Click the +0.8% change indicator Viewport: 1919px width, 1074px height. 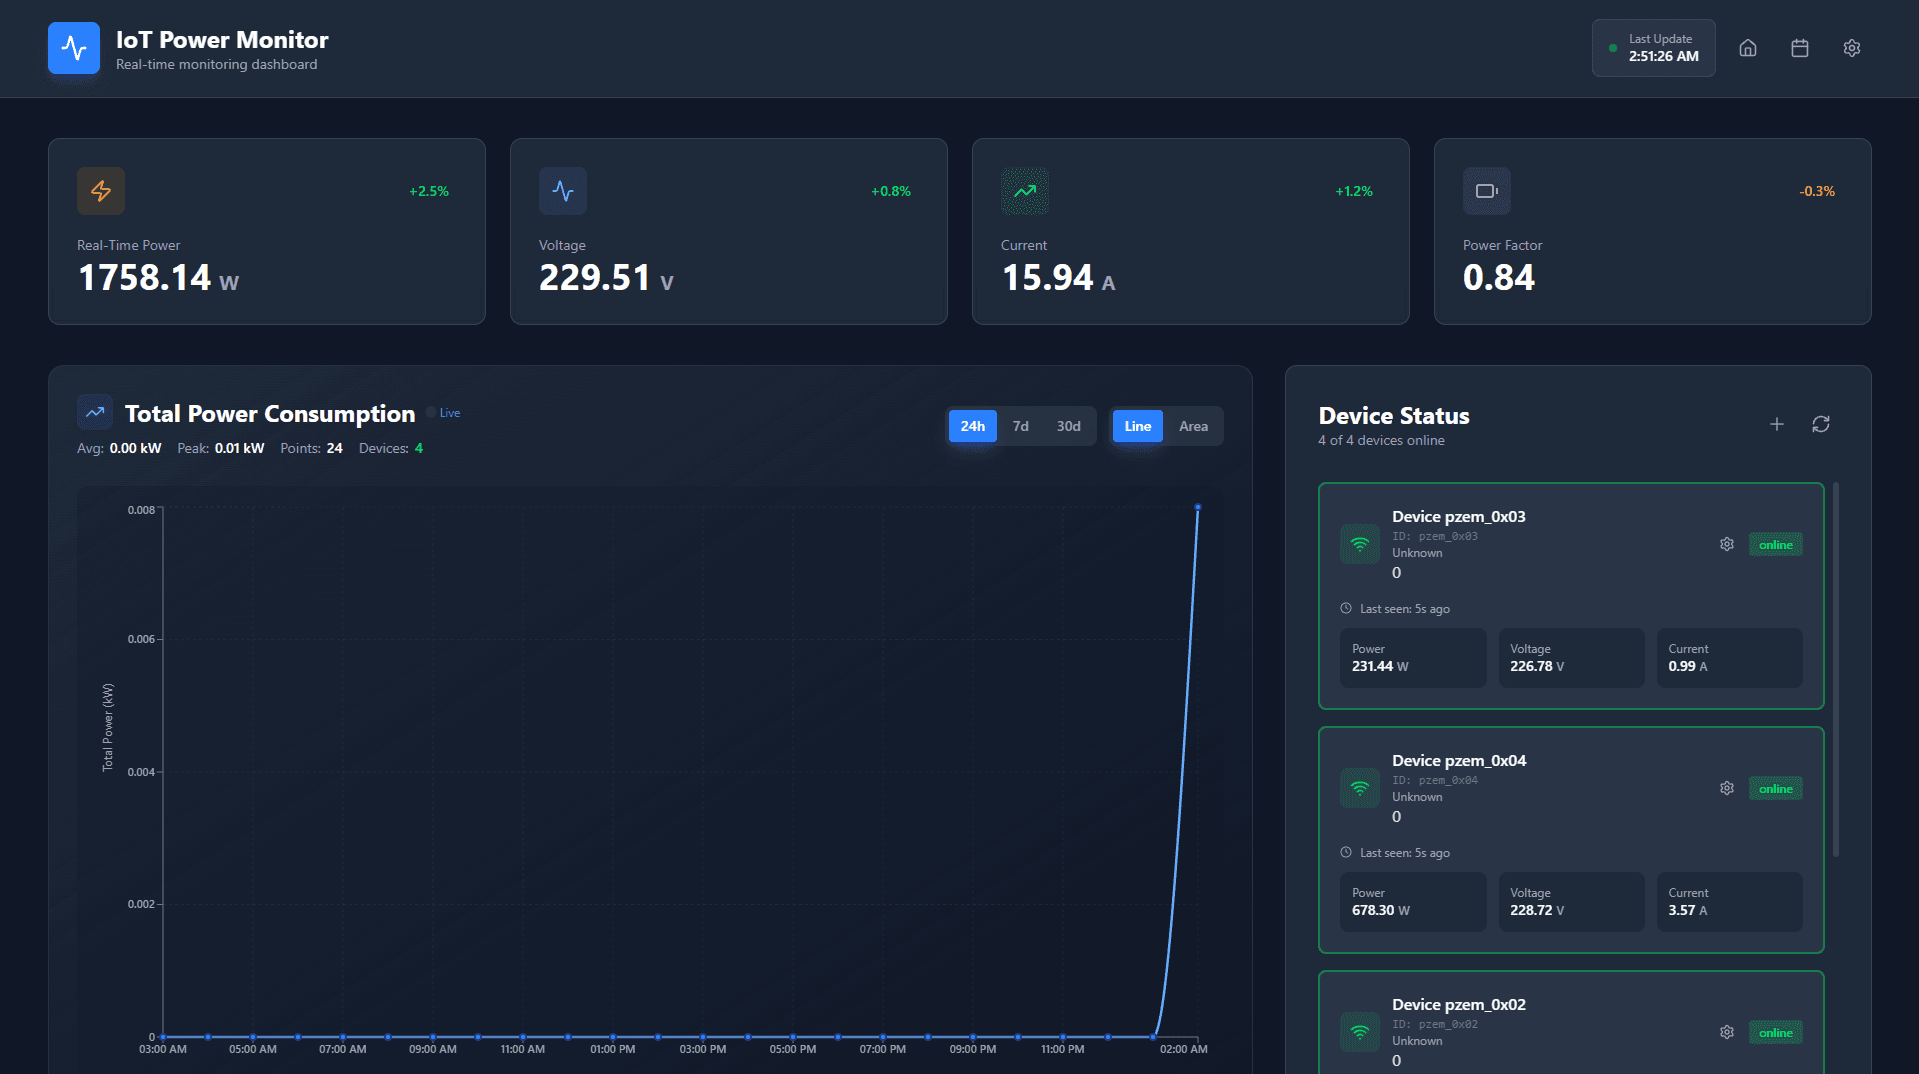click(891, 191)
